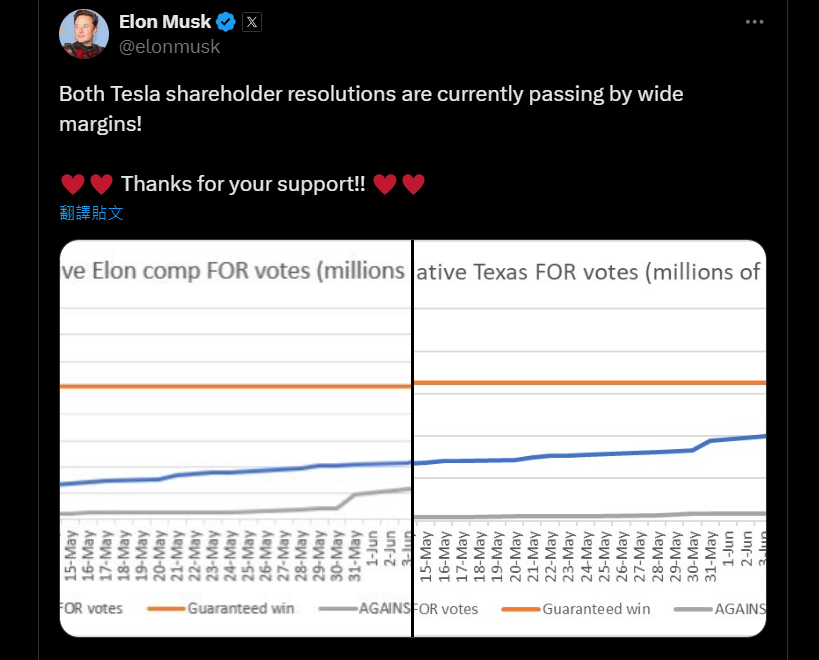The height and width of the screenshot is (660, 819).
Task: Click the "Thanks for your support!!" text
Action: click(243, 184)
